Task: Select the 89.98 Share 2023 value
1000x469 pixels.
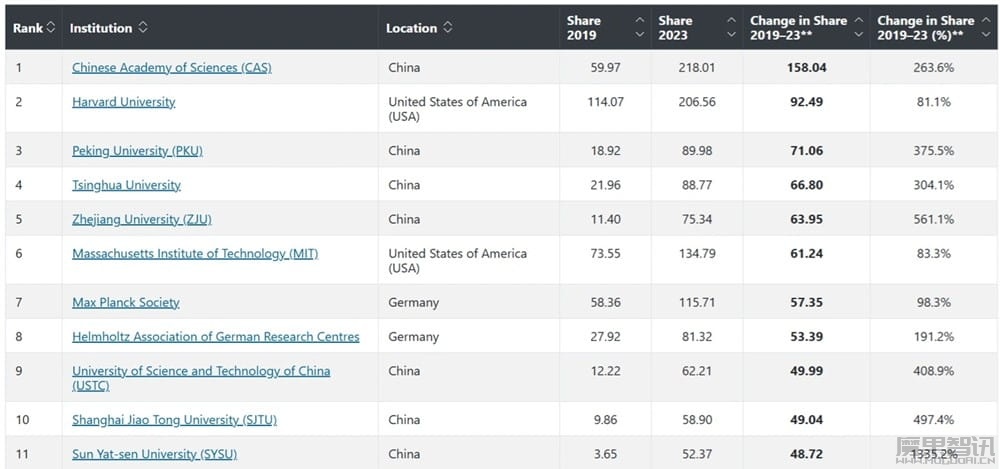Action: 697,151
